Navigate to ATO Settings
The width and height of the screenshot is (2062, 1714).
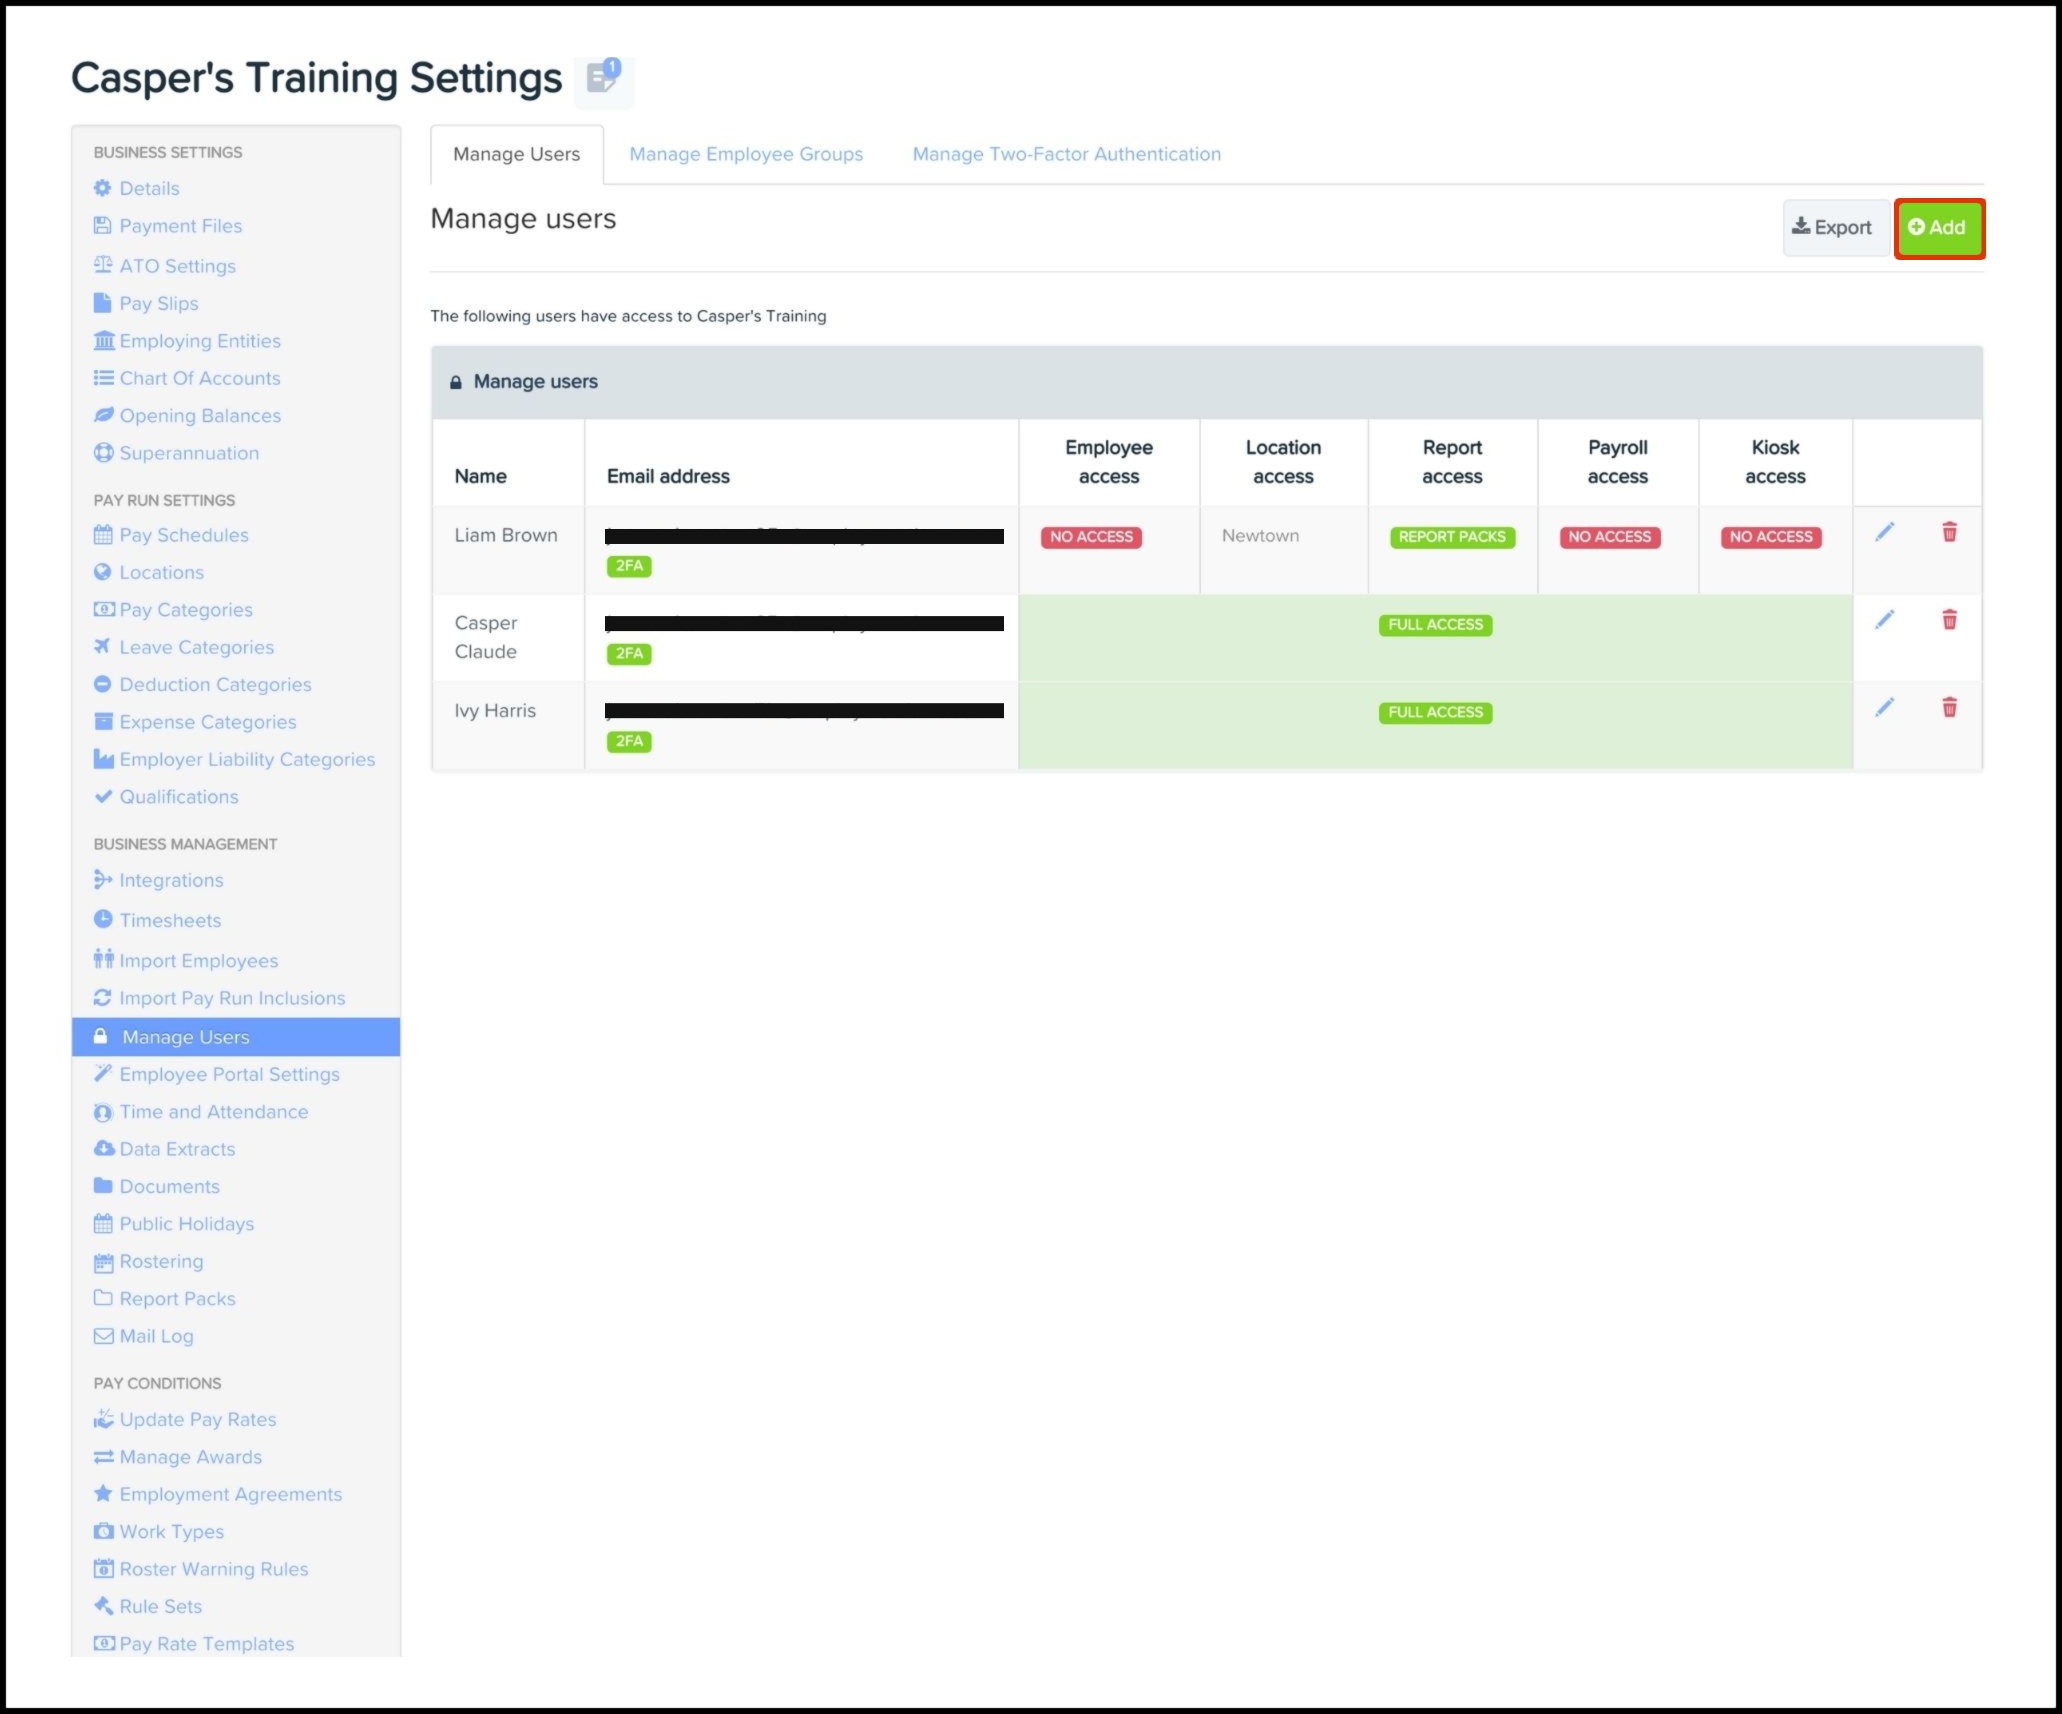tap(177, 266)
